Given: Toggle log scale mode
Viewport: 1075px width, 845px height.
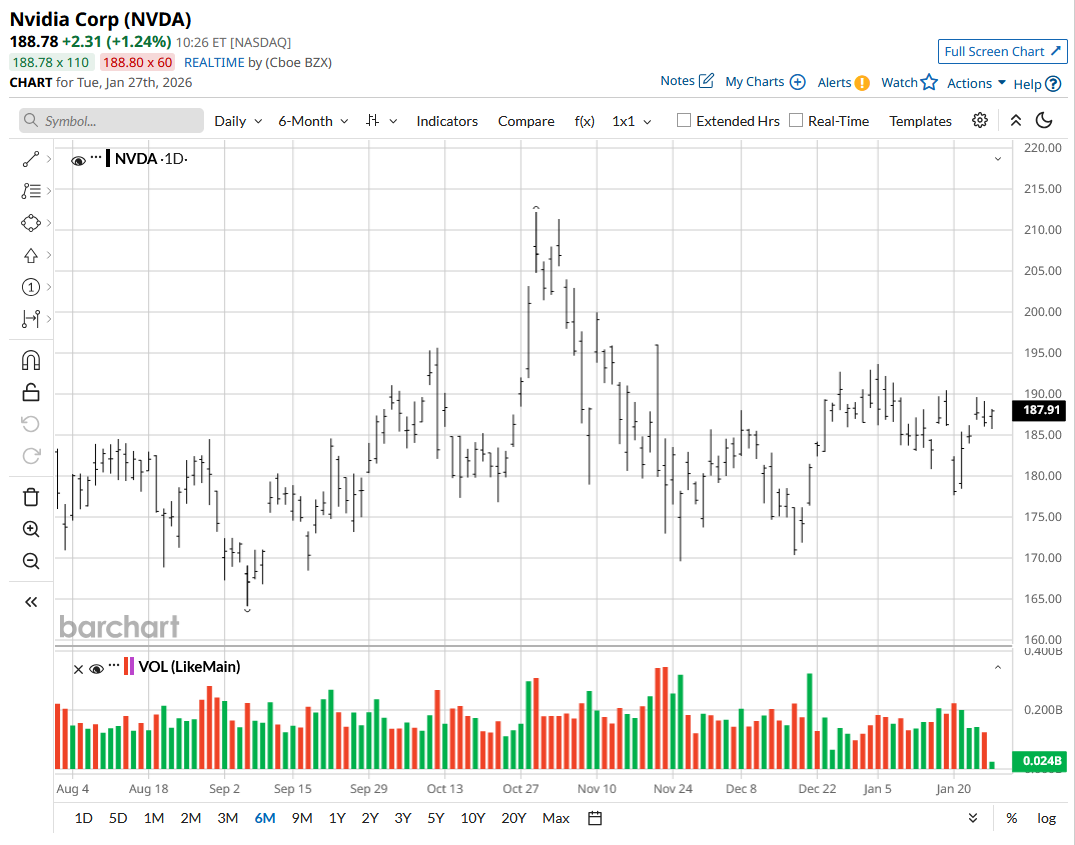Looking at the screenshot, I should tap(1046, 818).
